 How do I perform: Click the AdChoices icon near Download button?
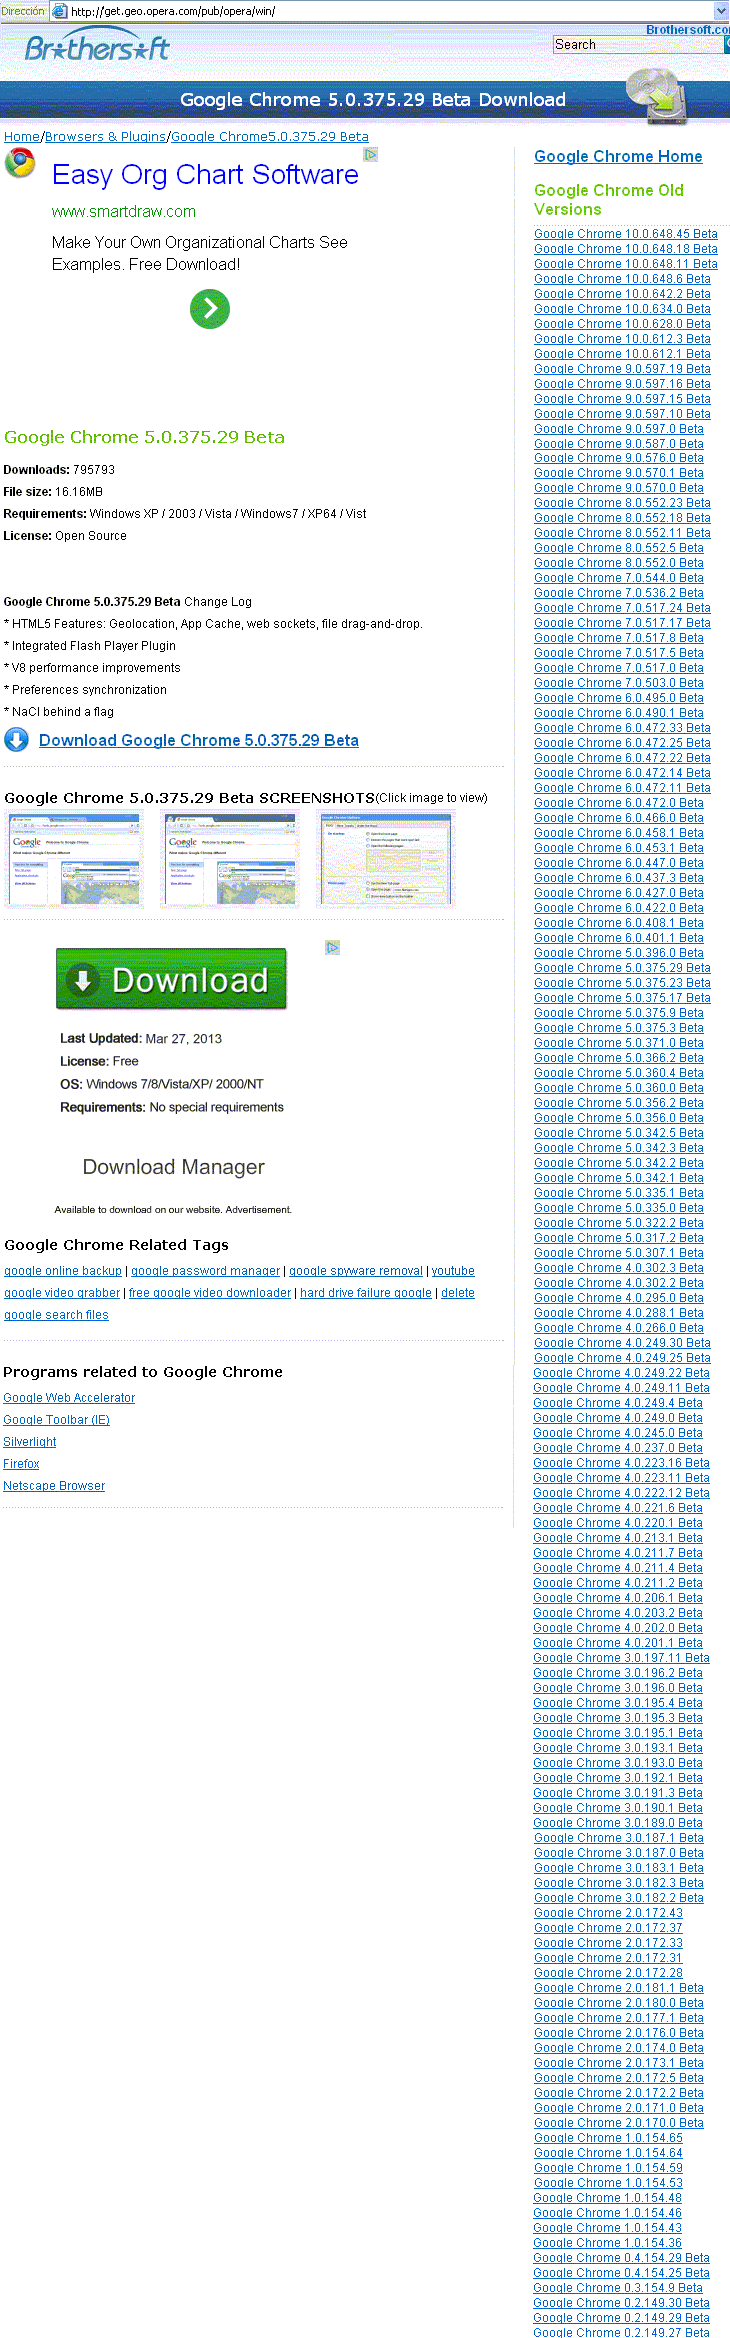tap(332, 947)
